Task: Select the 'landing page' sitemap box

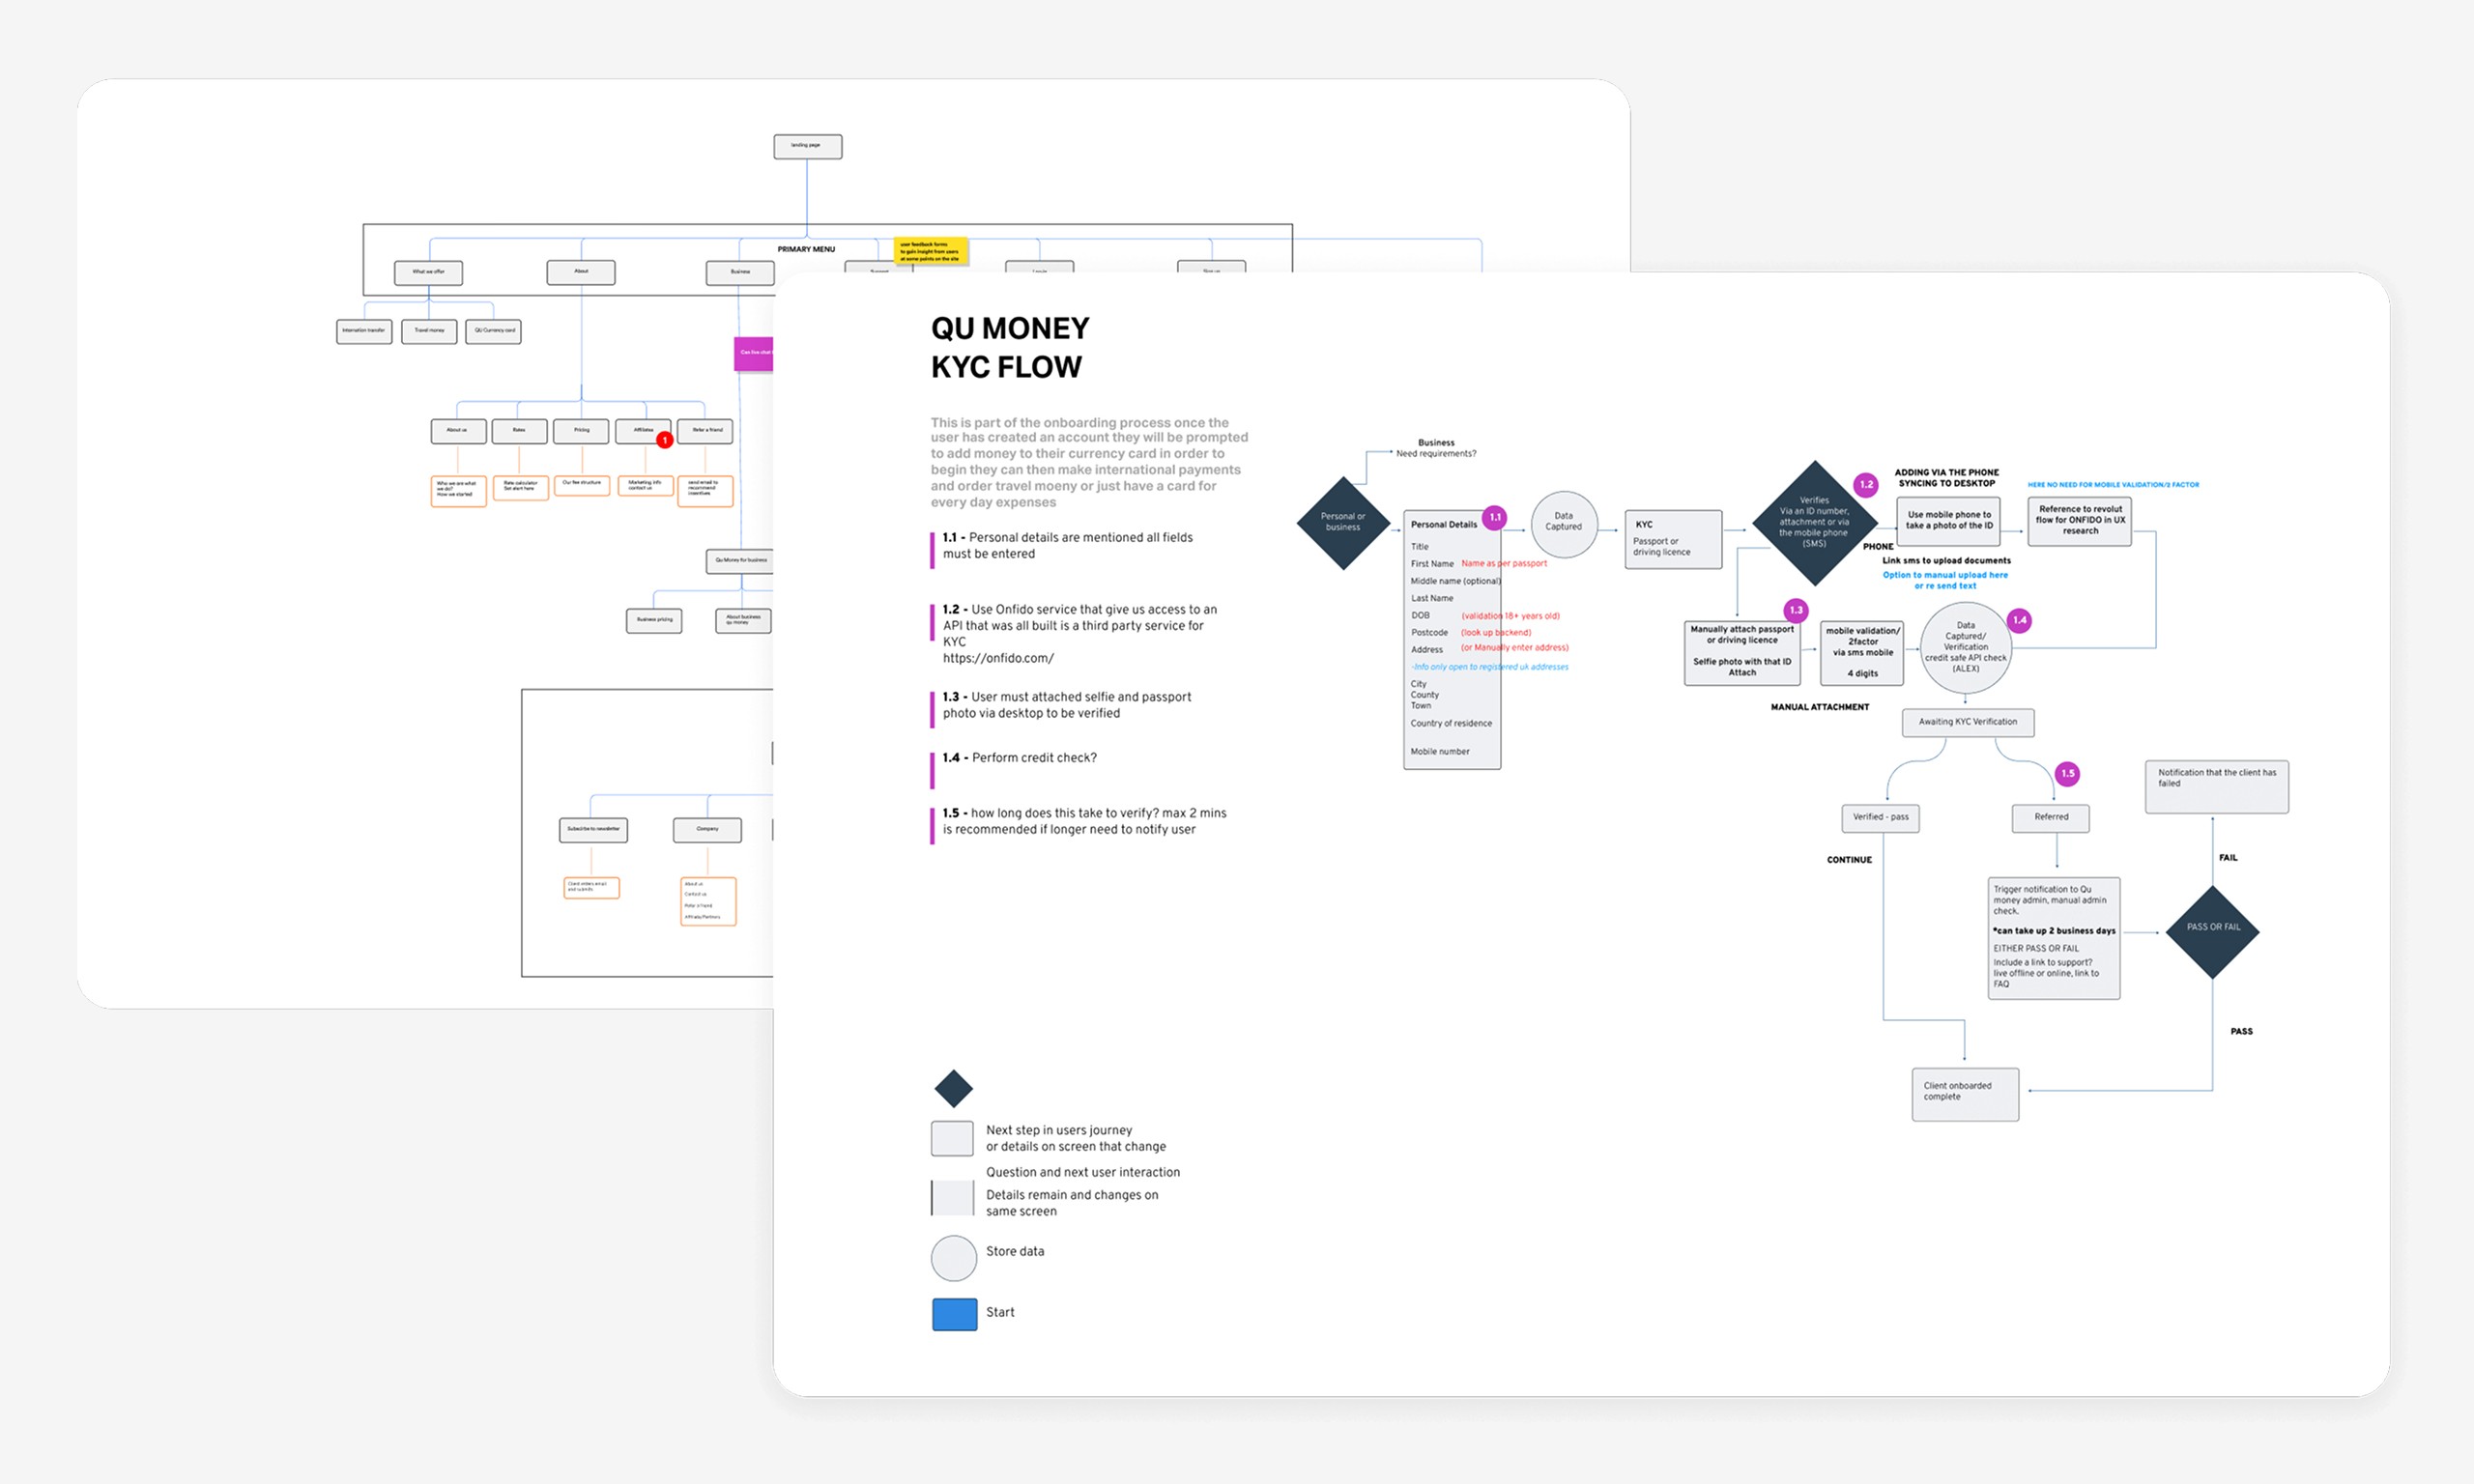Action: click(x=807, y=147)
